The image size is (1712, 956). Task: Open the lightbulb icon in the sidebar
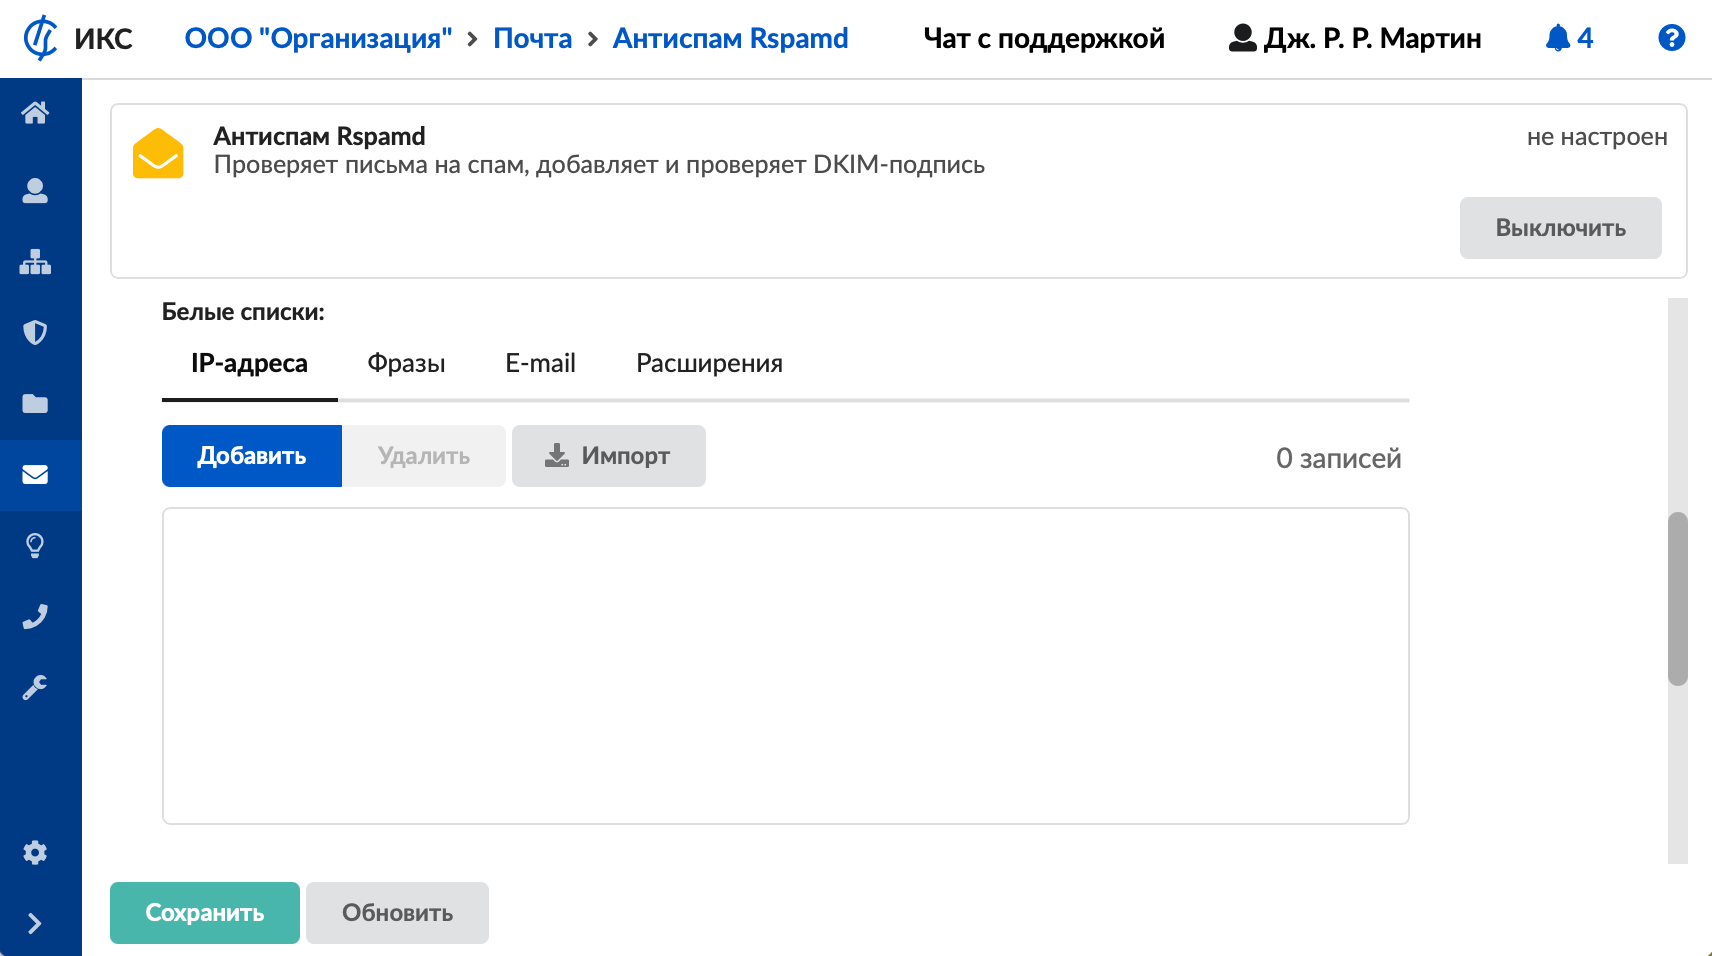(x=35, y=545)
